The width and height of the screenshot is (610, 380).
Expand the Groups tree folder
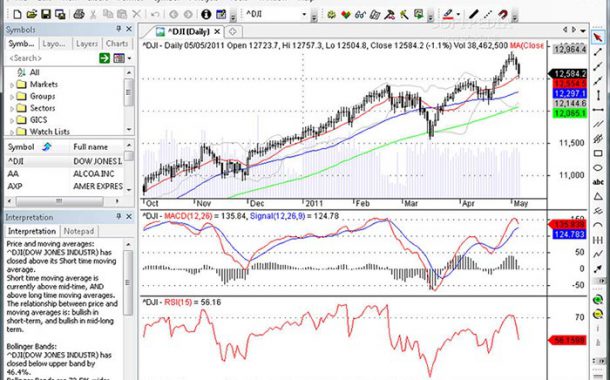(12, 97)
